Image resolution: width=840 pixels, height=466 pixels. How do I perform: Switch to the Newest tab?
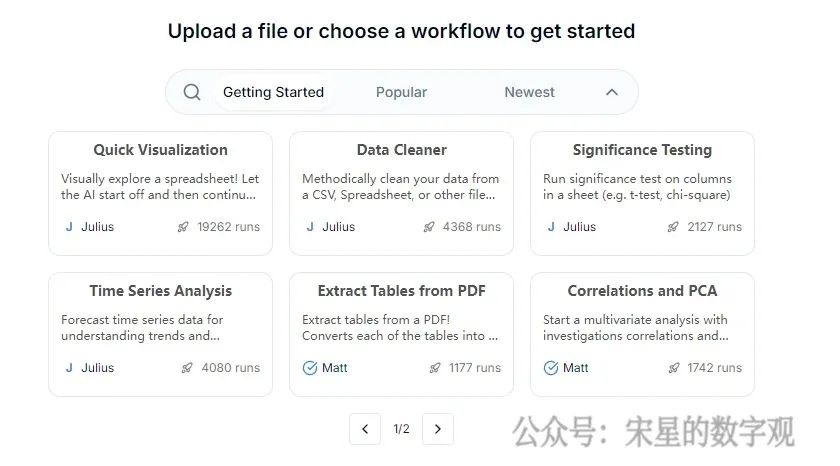coord(529,92)
